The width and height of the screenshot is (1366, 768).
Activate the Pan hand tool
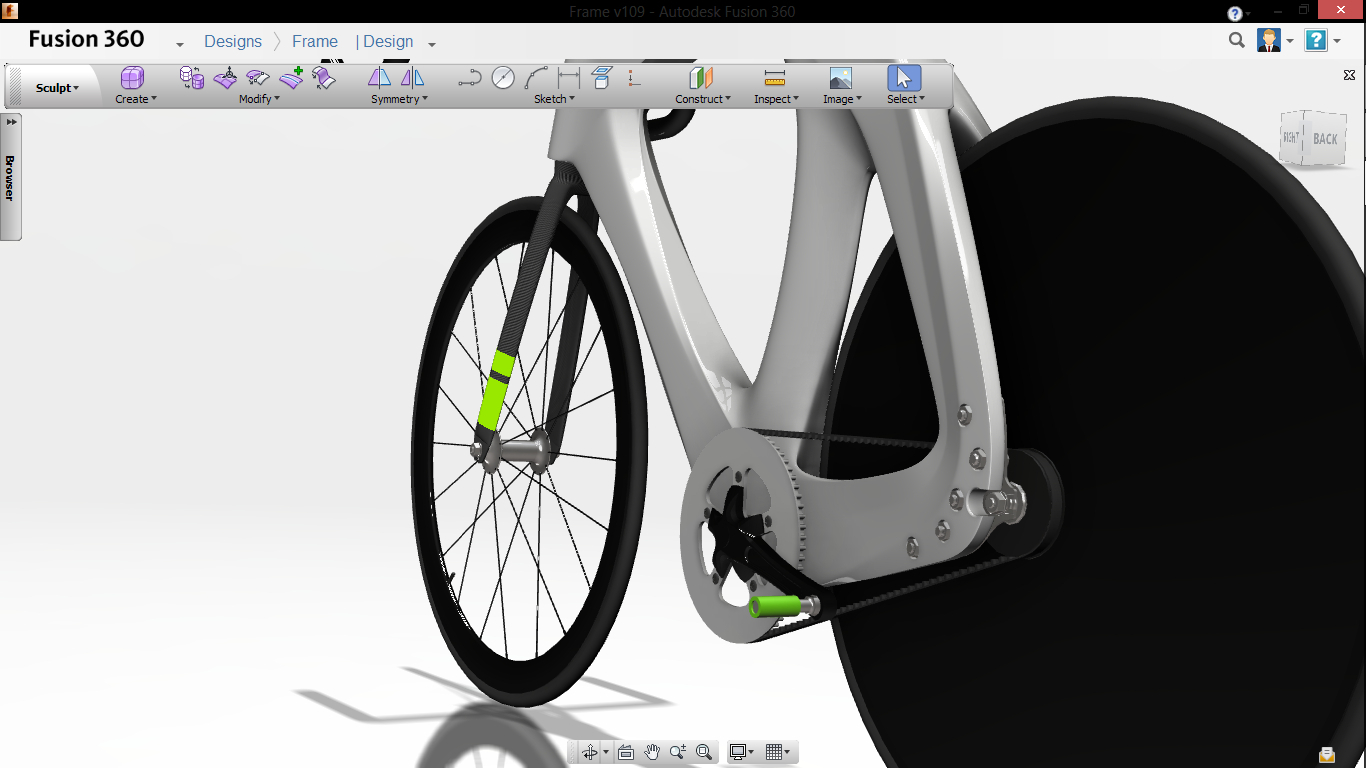652,752
